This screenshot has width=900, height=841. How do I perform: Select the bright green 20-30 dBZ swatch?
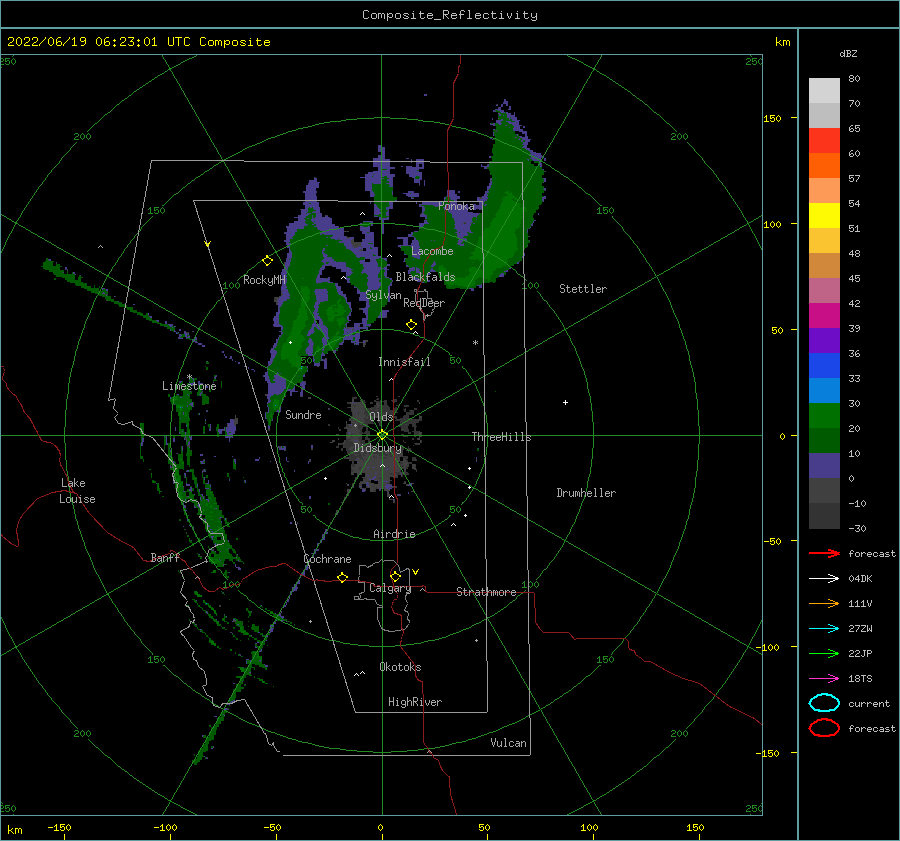click(x=824, y=416)
